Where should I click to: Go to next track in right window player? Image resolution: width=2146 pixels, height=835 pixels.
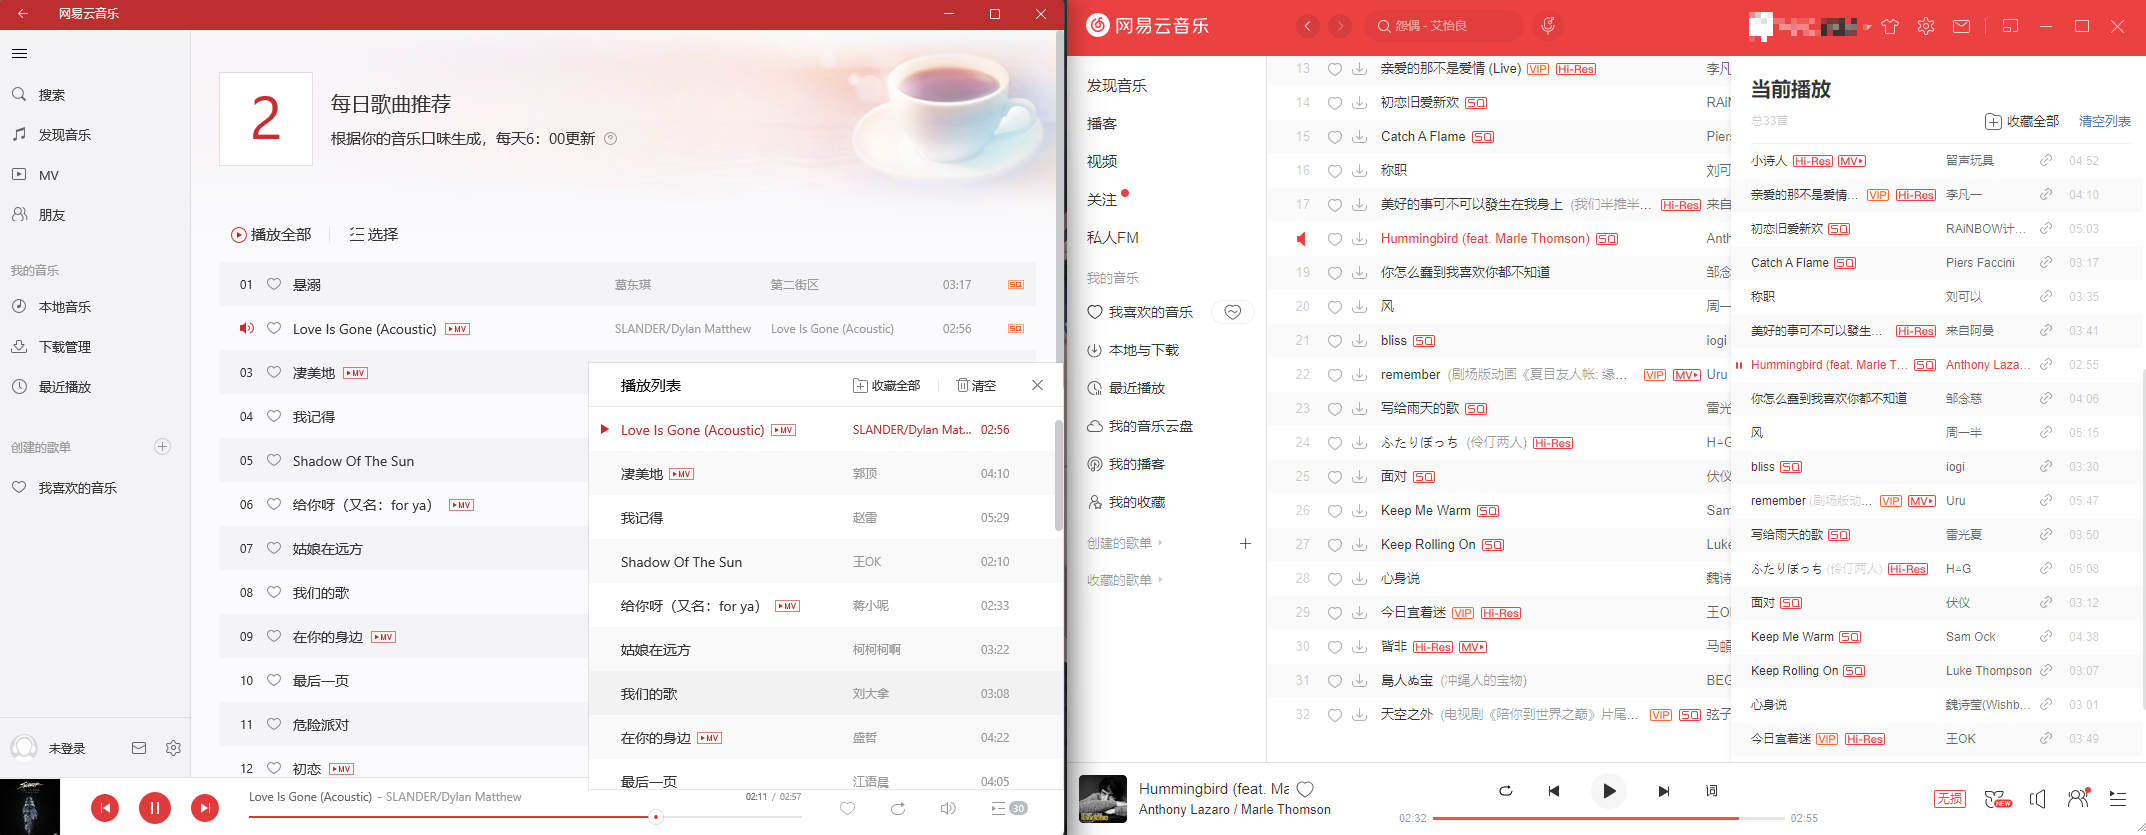(x=1663, y=791)
